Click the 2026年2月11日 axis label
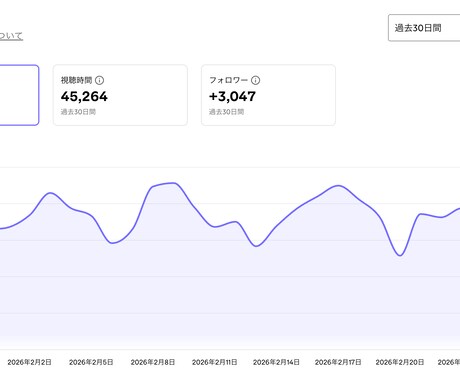Image resolution: width=460 pixels, height=380 pixels. point(215,362)
